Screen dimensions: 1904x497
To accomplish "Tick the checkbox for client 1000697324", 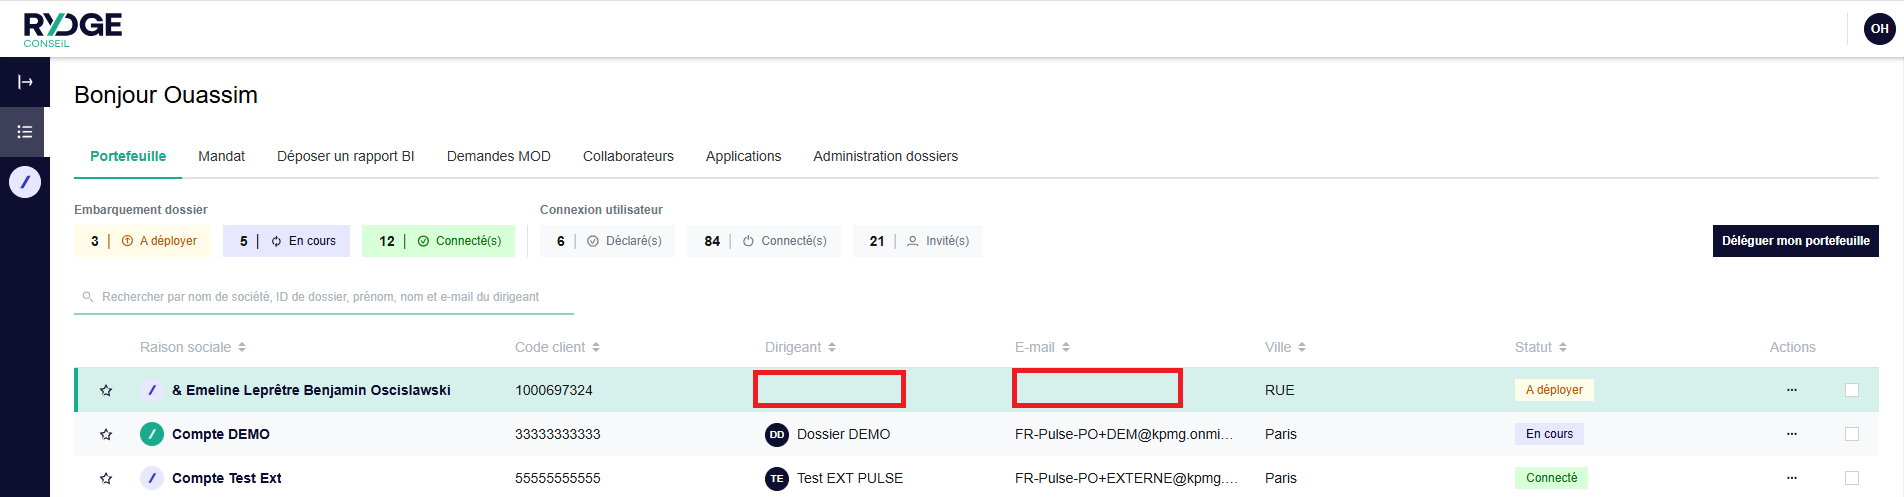I will pos(1852,390).
